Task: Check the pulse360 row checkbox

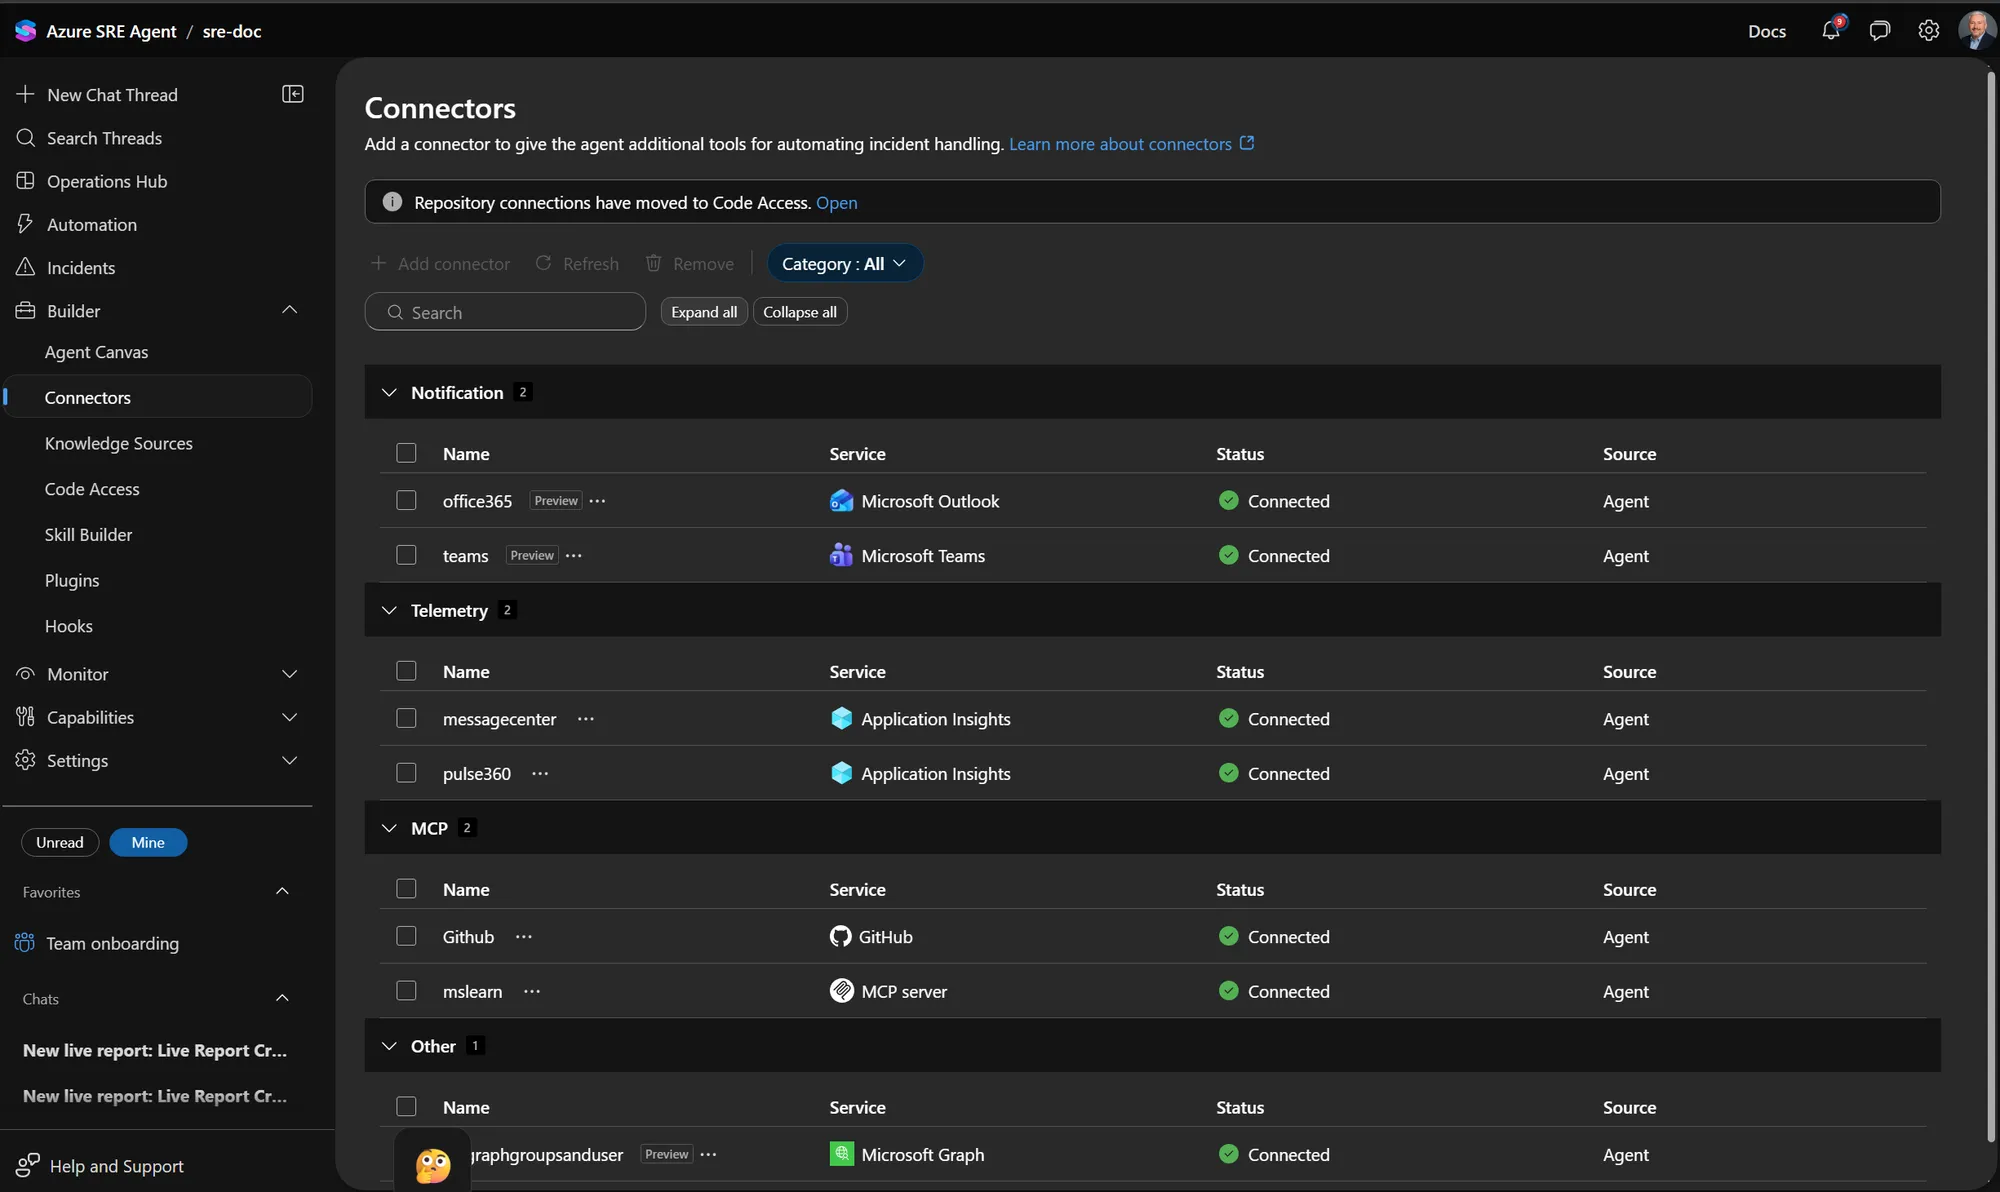Action: point(406,773)
